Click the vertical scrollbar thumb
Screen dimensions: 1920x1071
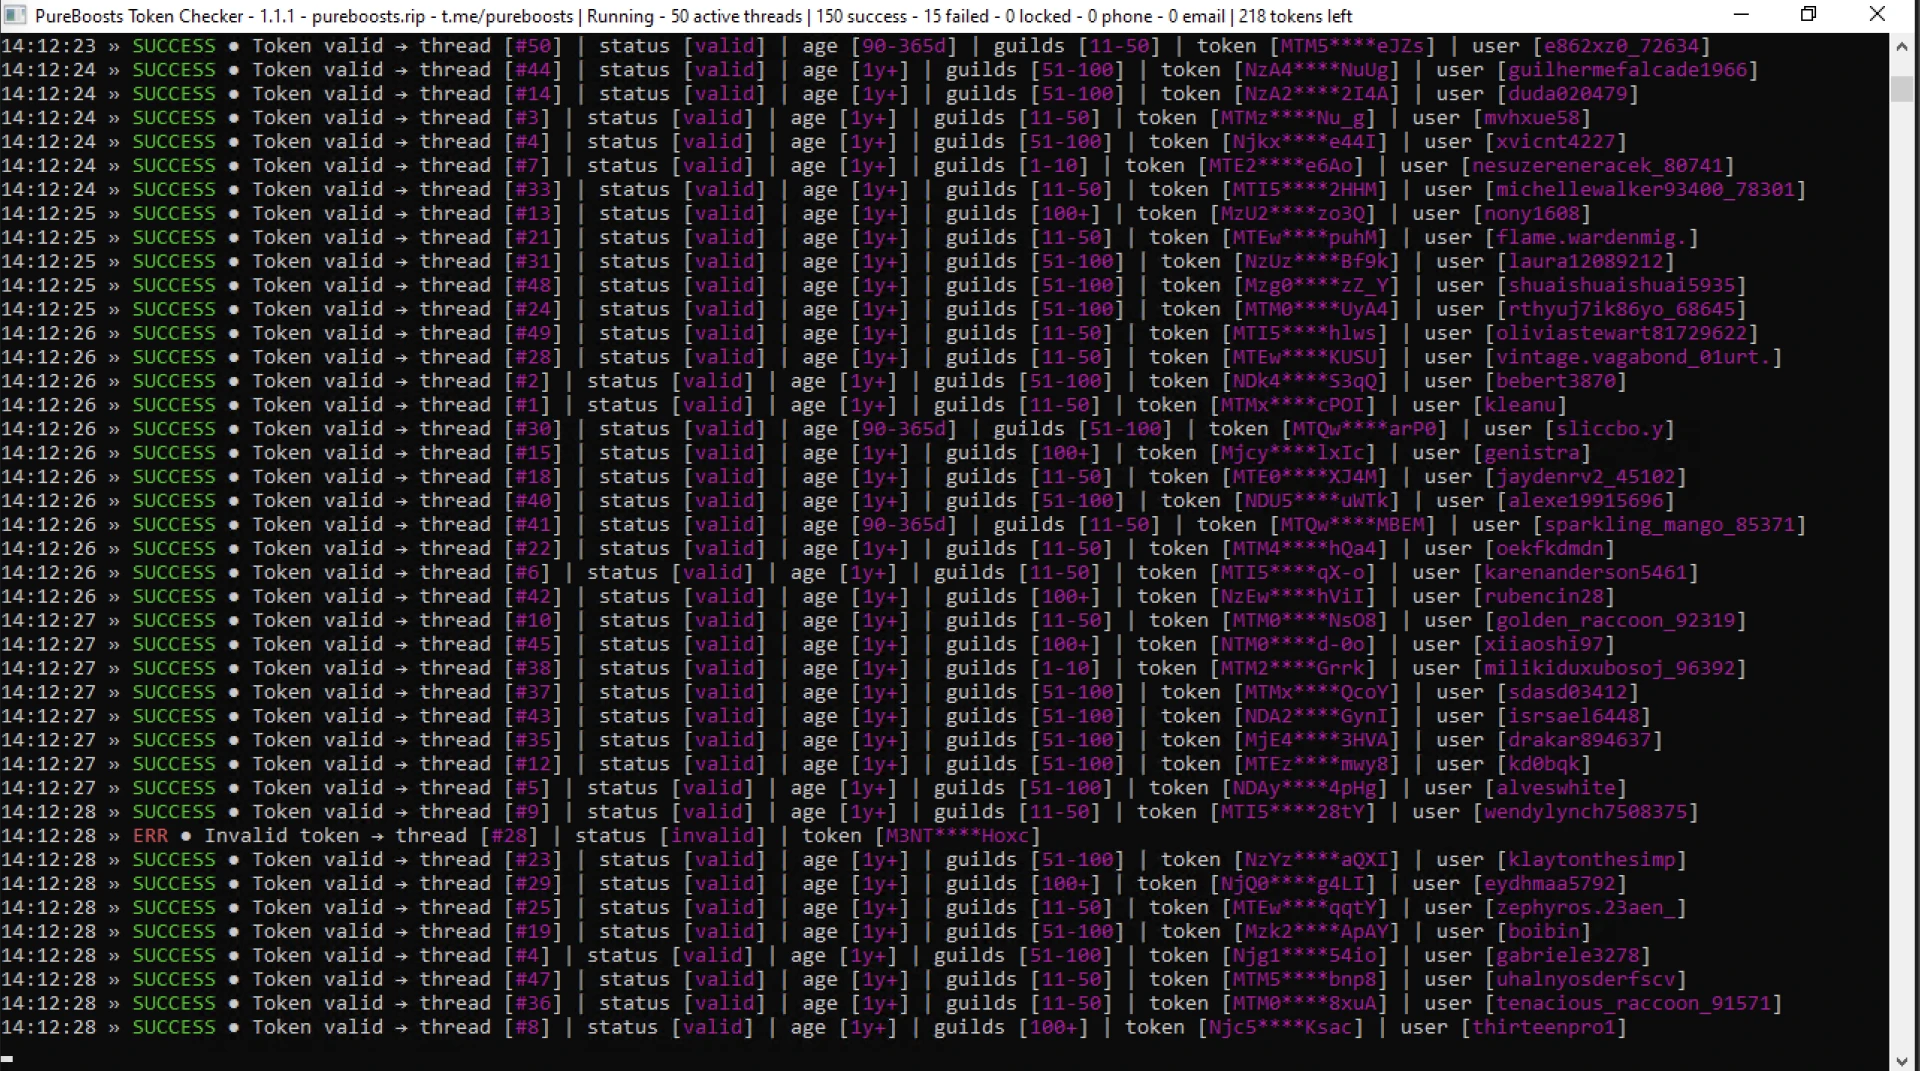[x=1901, y=89]
